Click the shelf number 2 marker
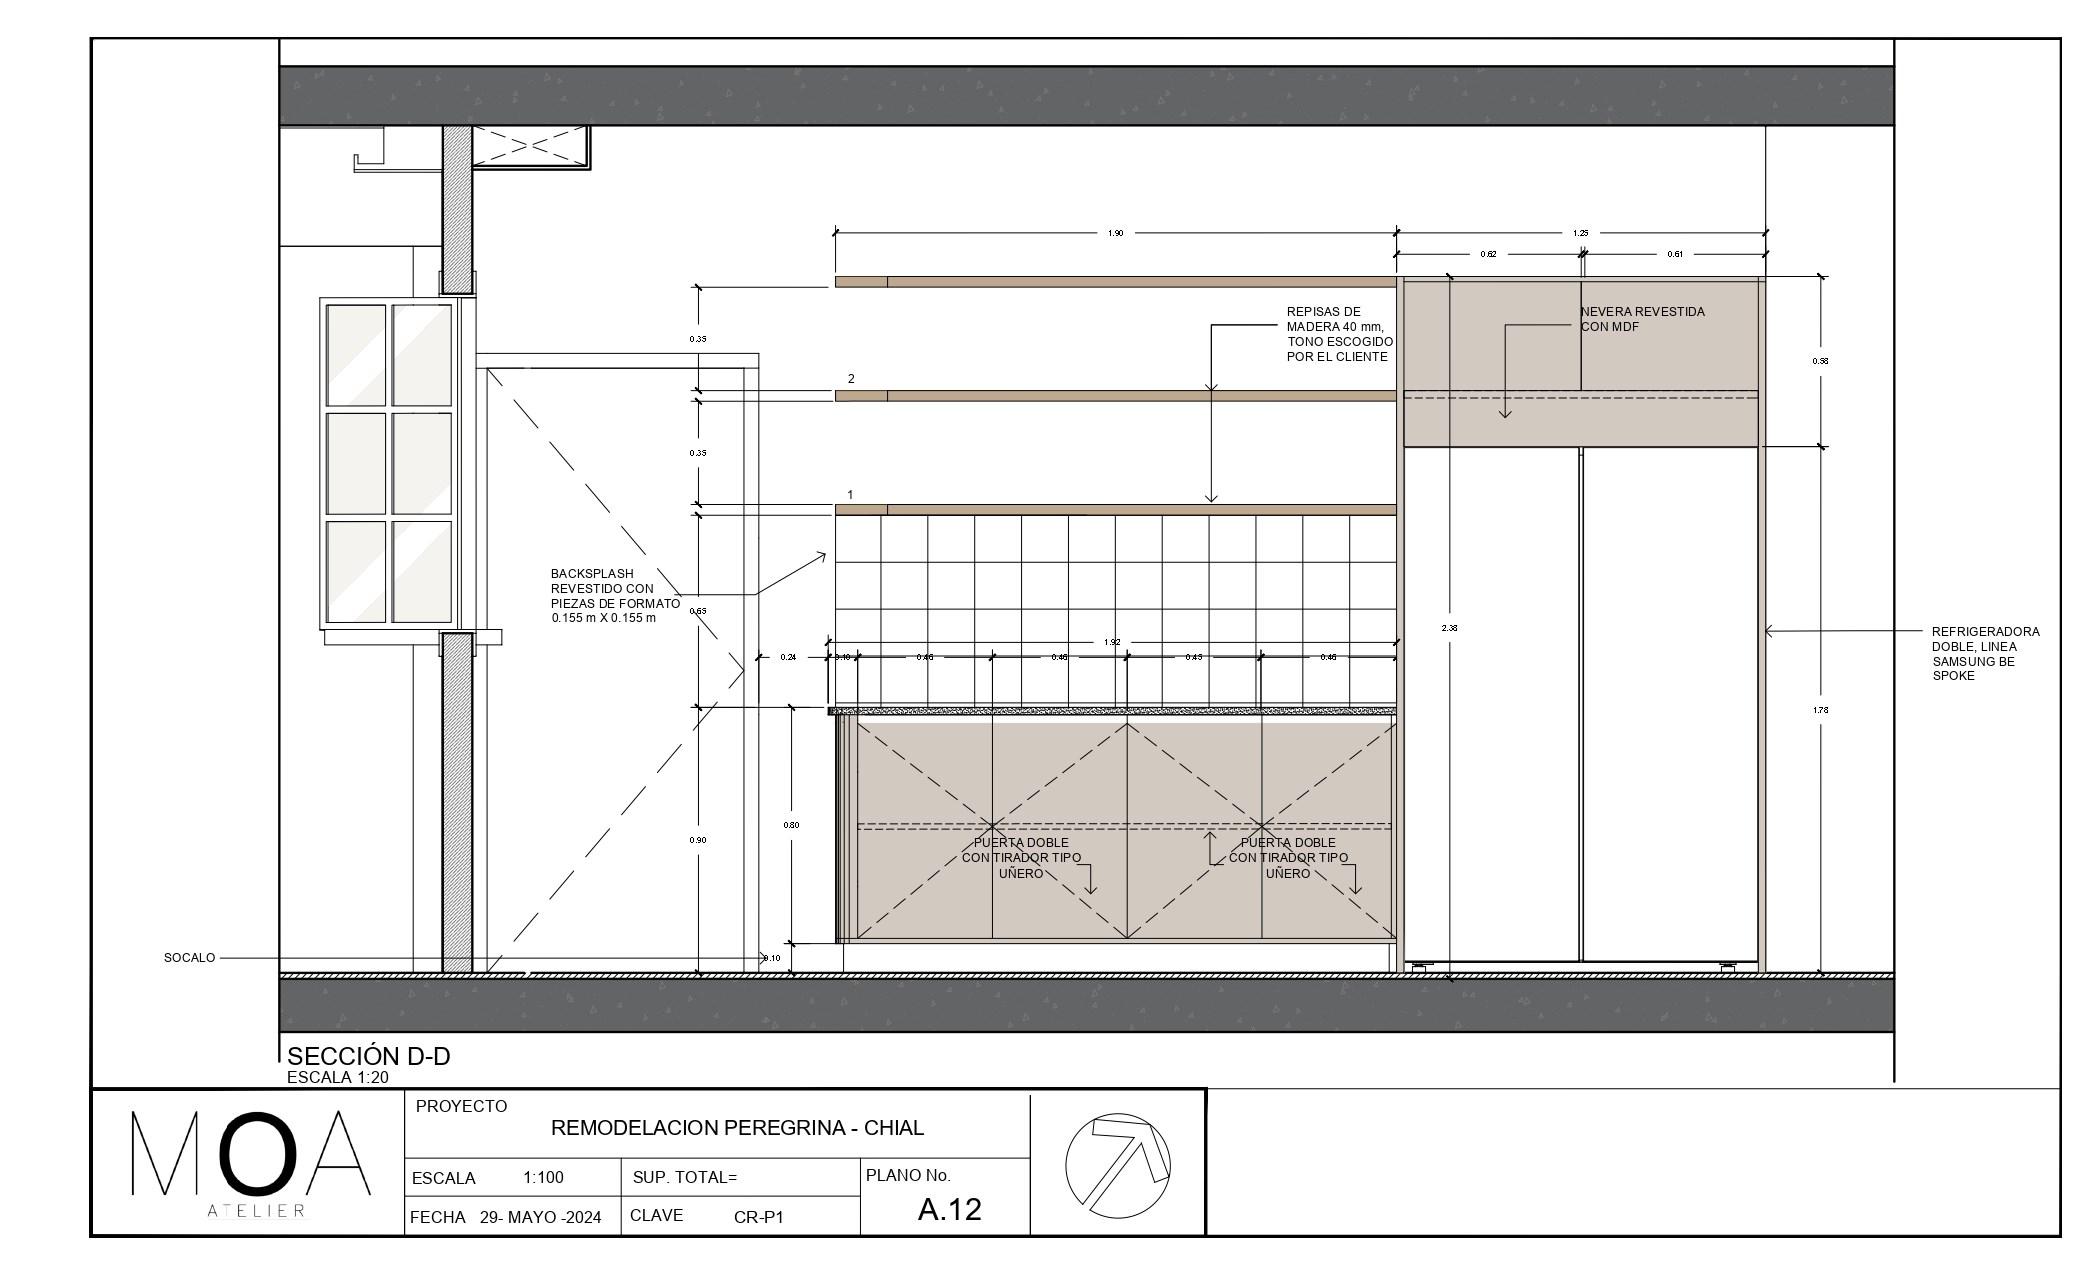 (x=851, y=379)
